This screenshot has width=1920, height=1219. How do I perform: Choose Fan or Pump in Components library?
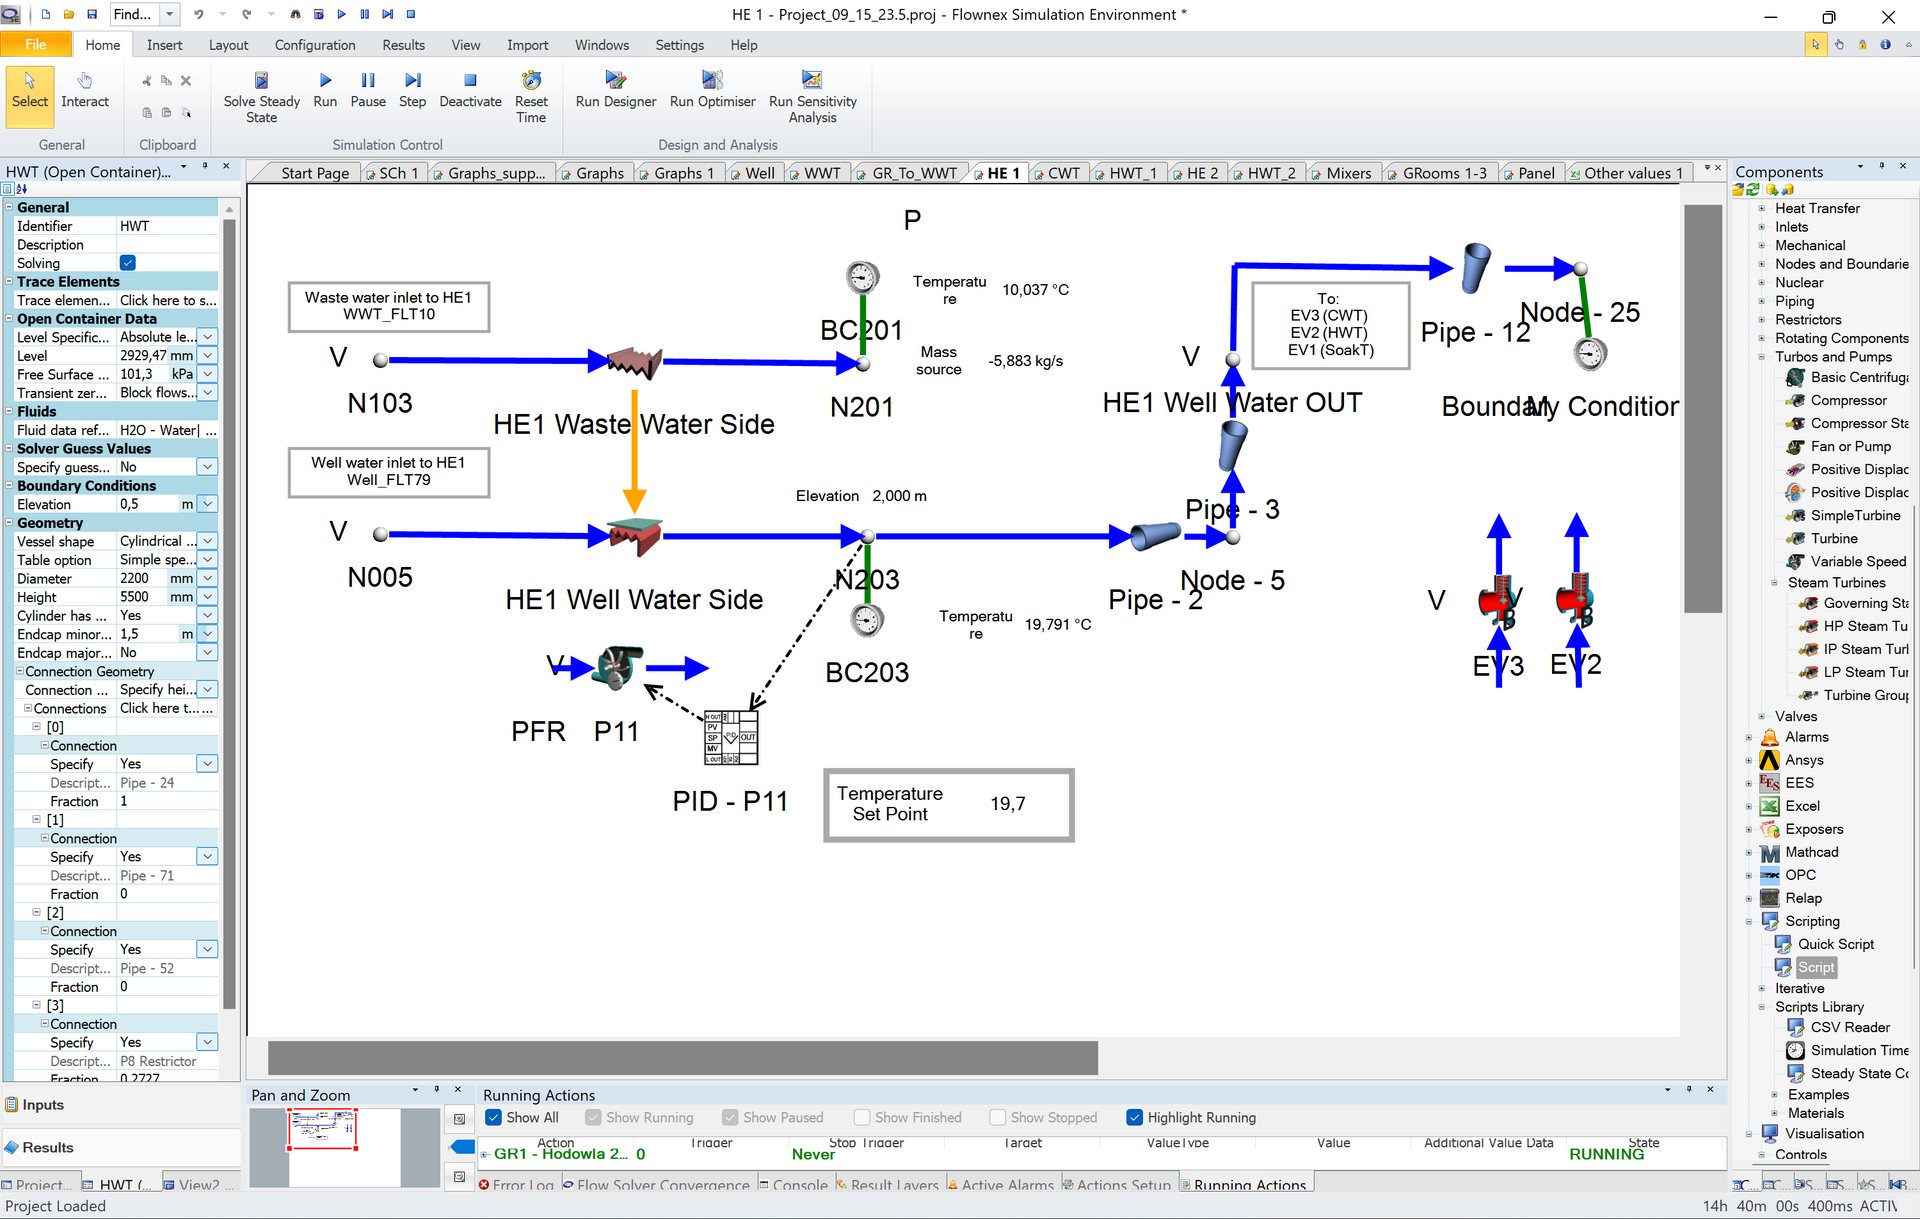pyautogui.click(x=1850, y=446)
